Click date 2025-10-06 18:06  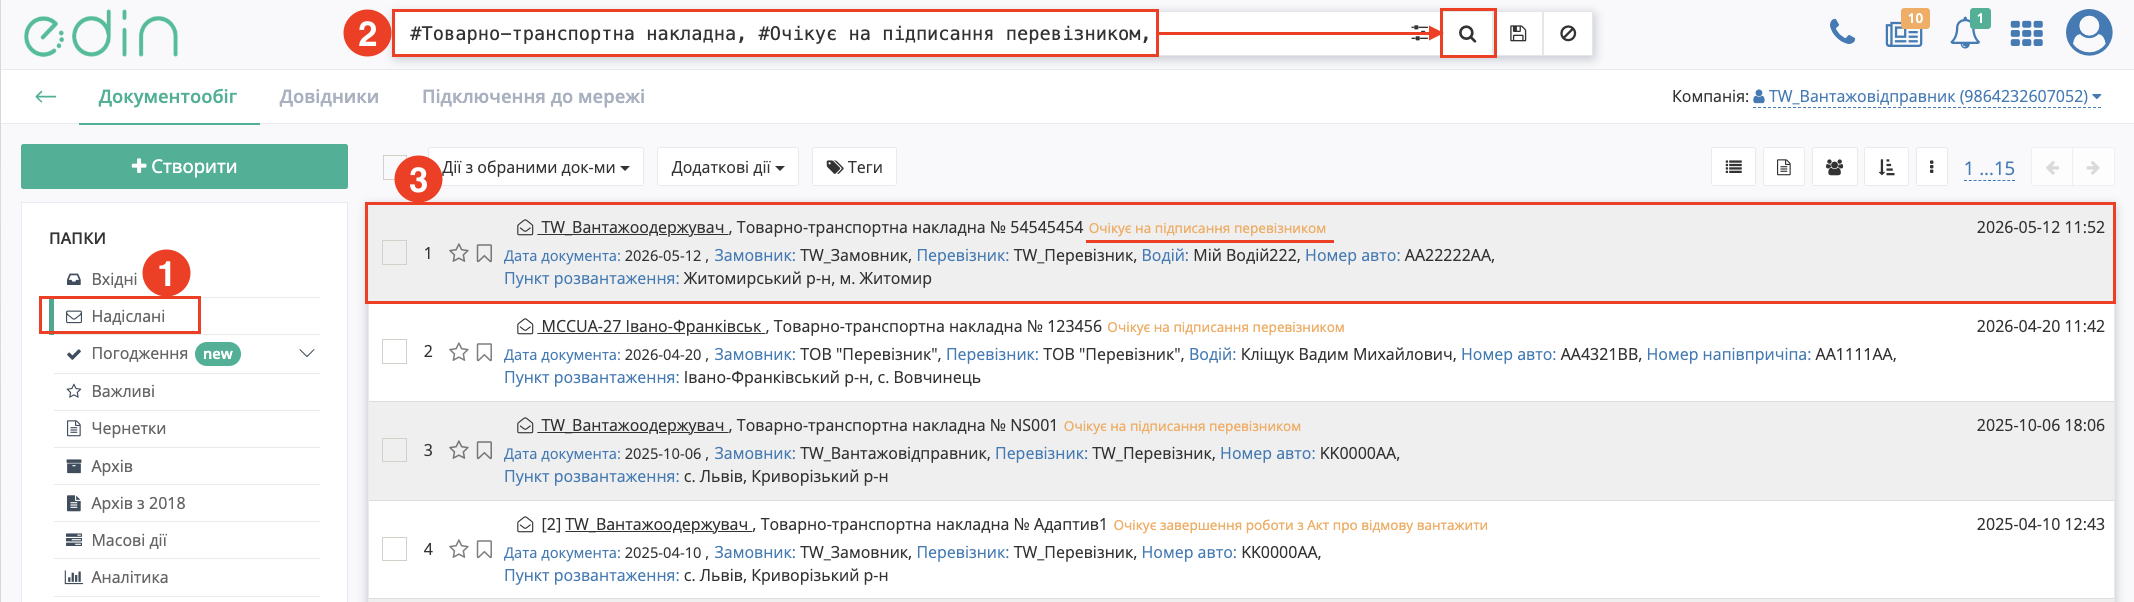2040,425
